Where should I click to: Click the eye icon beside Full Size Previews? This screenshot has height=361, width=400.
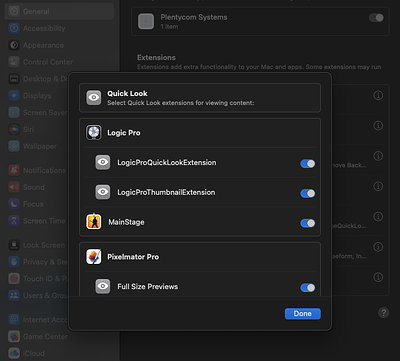(x=103, y=286)
